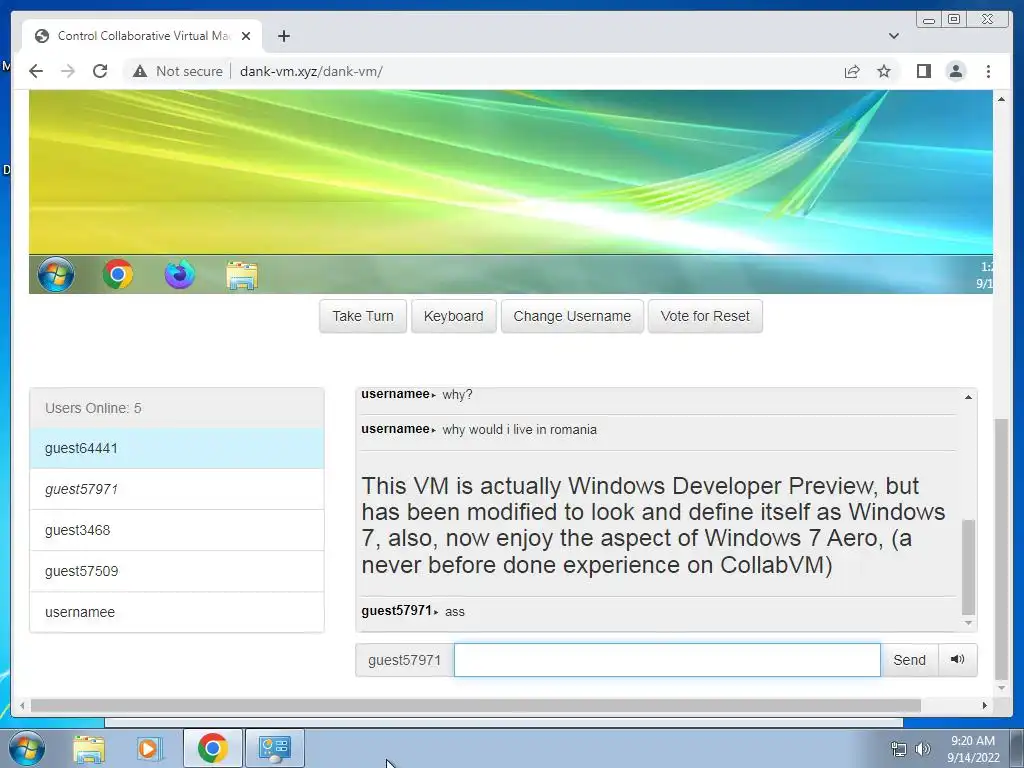The height and width of the screenshot is (768, 1024).
Task: Click the Show desktop strip
Action: [x=1017, y=748]
